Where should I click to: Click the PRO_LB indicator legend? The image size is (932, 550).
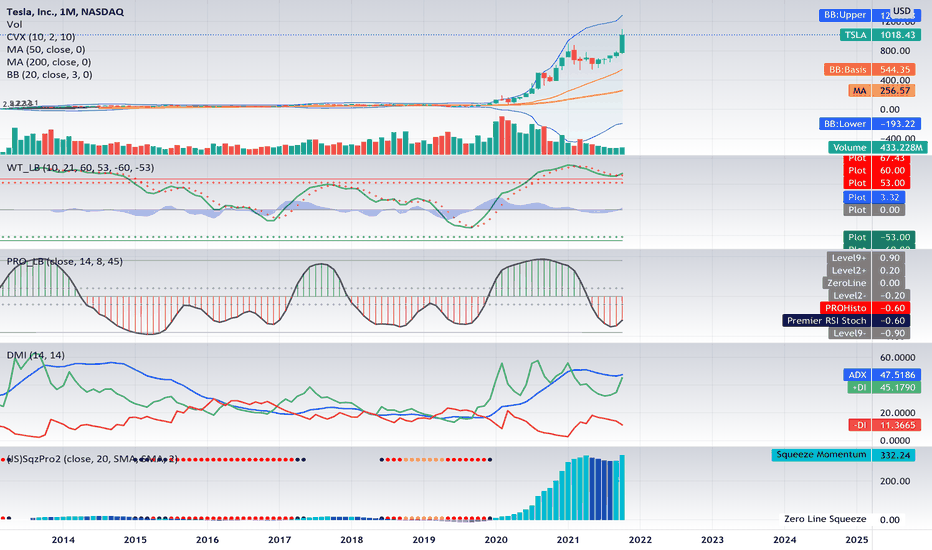click(x=64, y=261)
